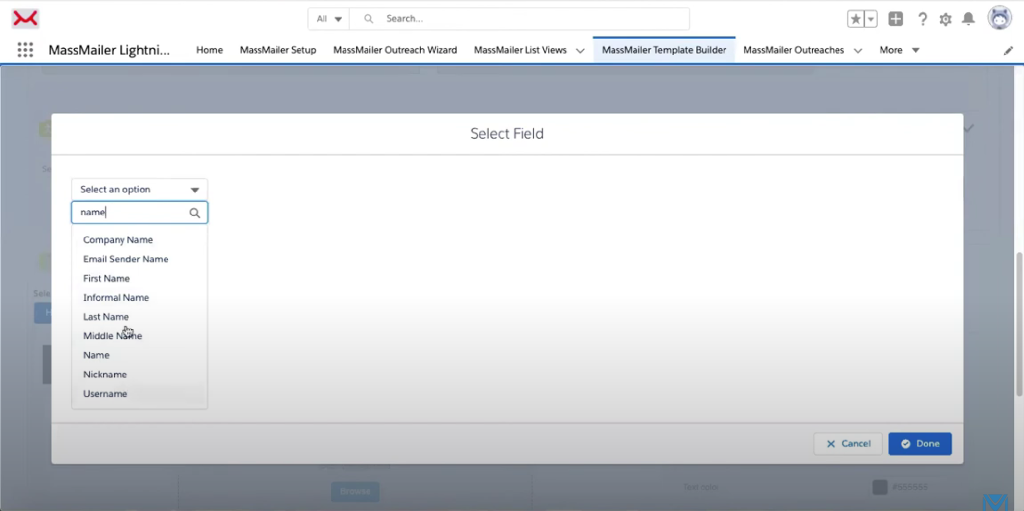Open the setup gear icon

(x=945, y=19)
